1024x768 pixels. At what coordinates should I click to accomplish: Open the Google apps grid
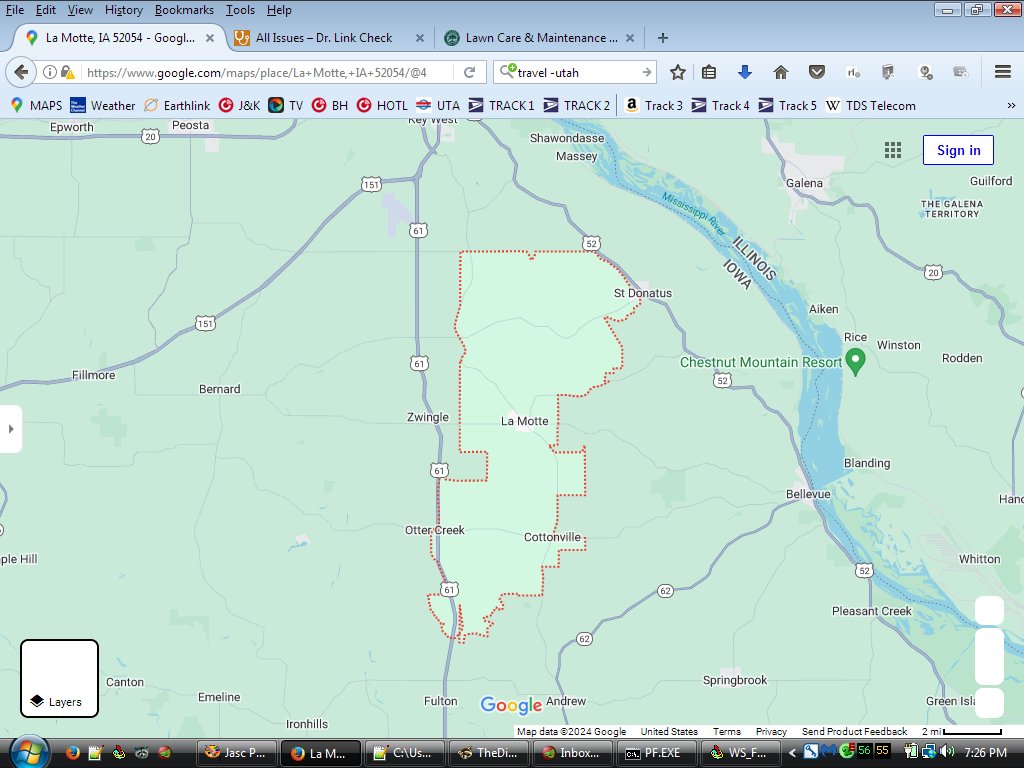893,150
